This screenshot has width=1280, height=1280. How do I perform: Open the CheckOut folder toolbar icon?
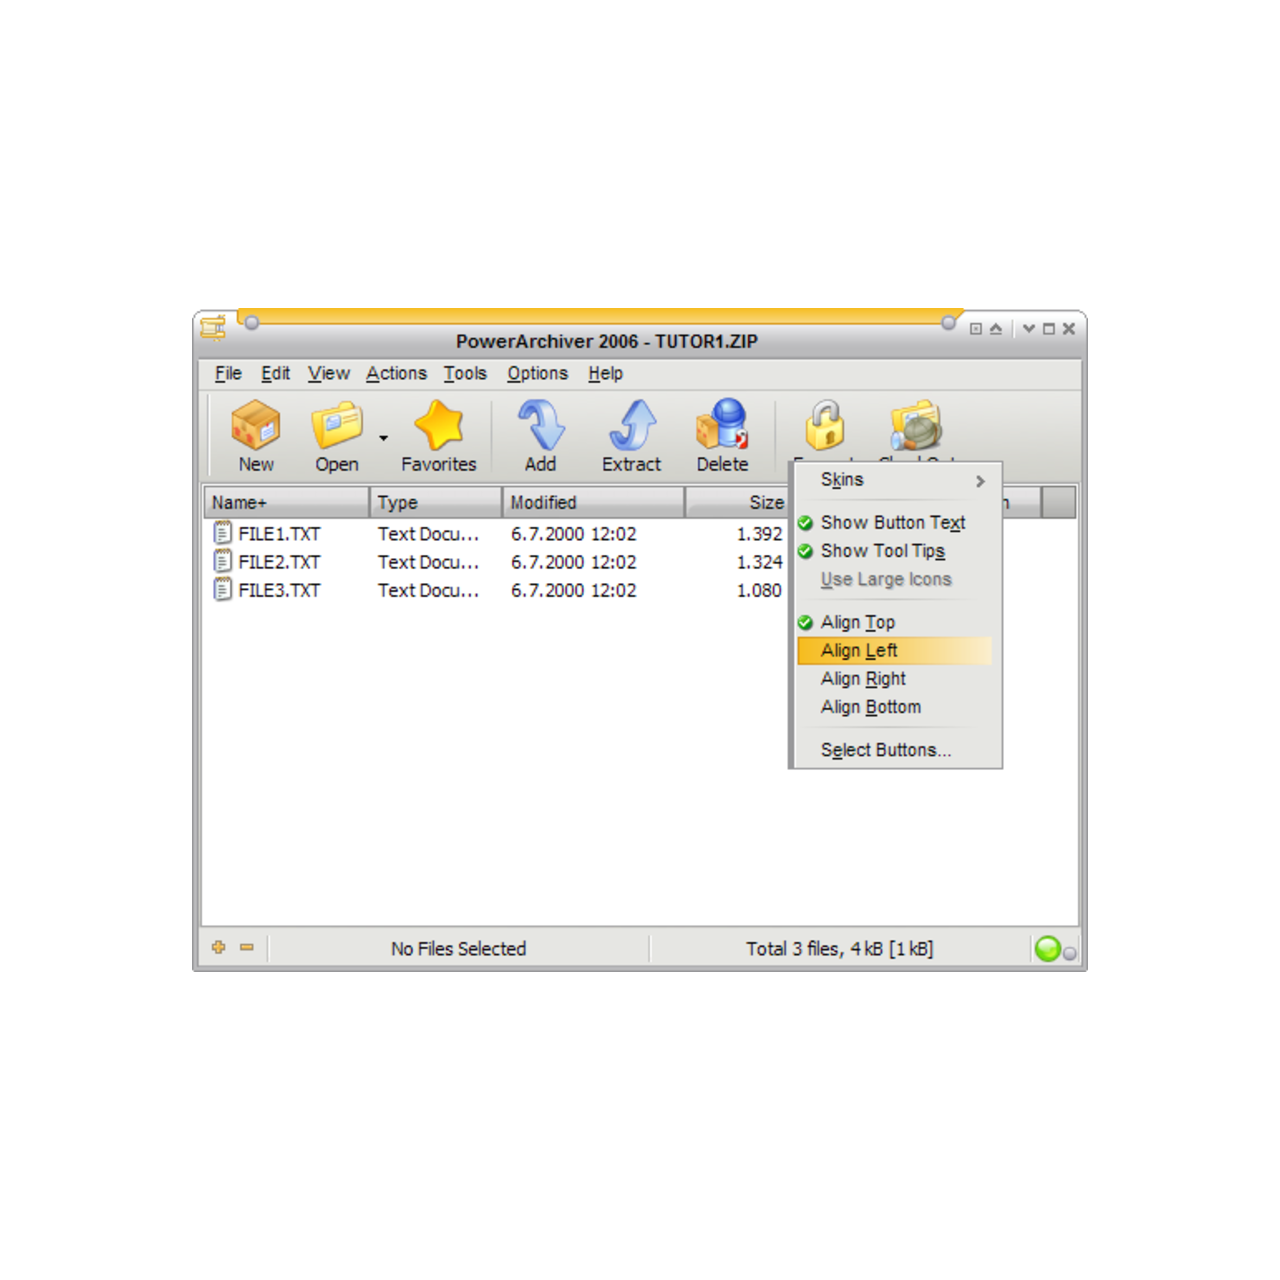tap(915, 430)
